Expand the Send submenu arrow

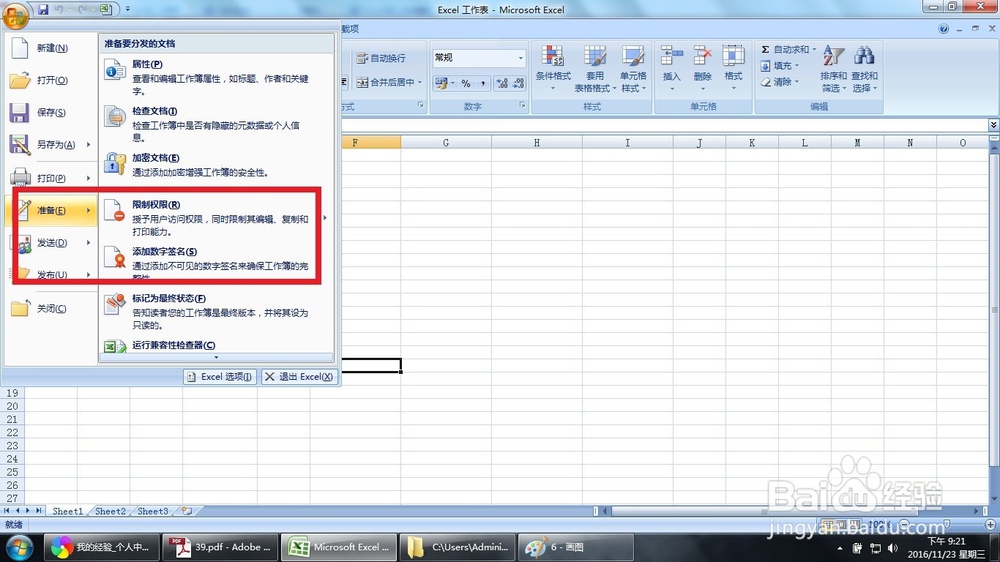[x=89, y=242]
